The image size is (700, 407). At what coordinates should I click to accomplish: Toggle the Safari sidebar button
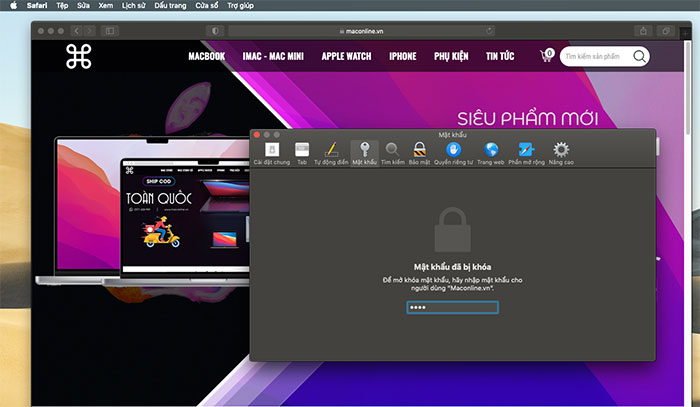click(x=110, y=31)
